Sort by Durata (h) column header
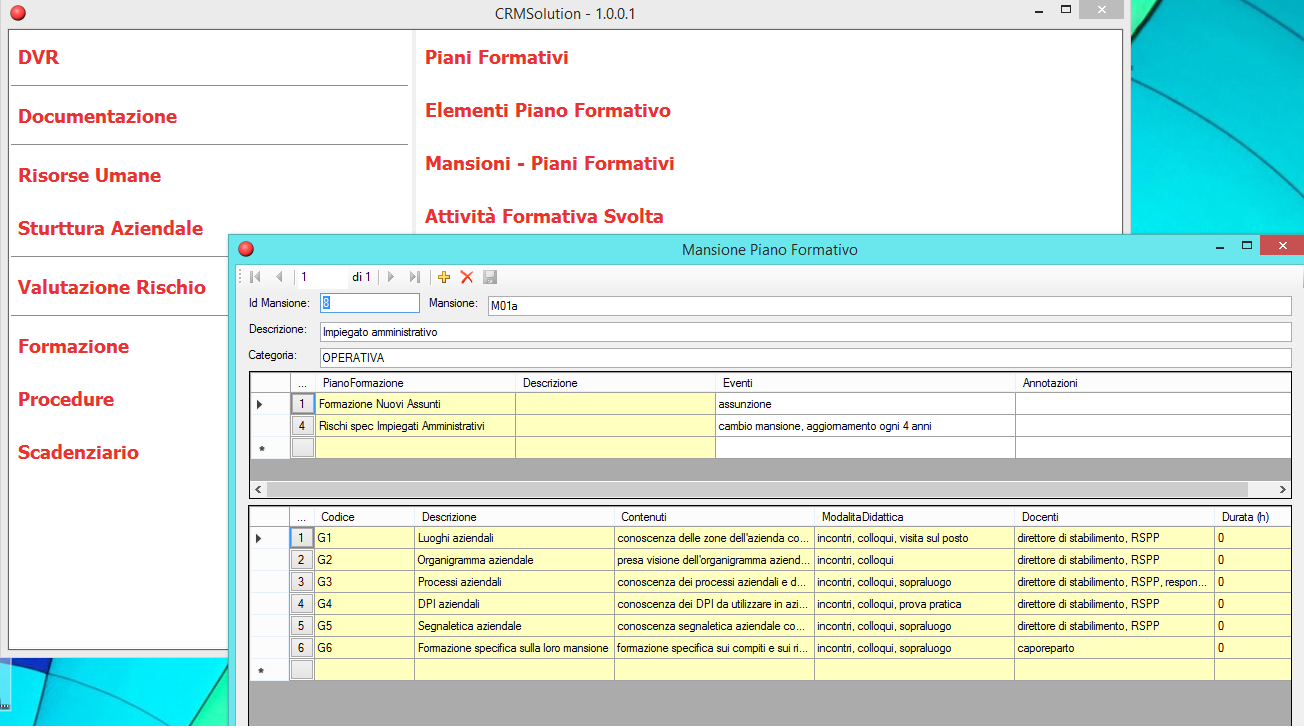Image resolution: width=1304 pixels, height=728 pixels. click(1253, 517)
